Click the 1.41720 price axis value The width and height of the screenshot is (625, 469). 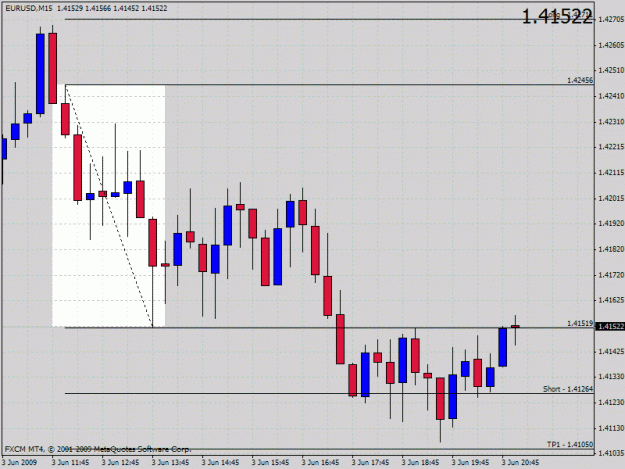(x=611, y=275)
